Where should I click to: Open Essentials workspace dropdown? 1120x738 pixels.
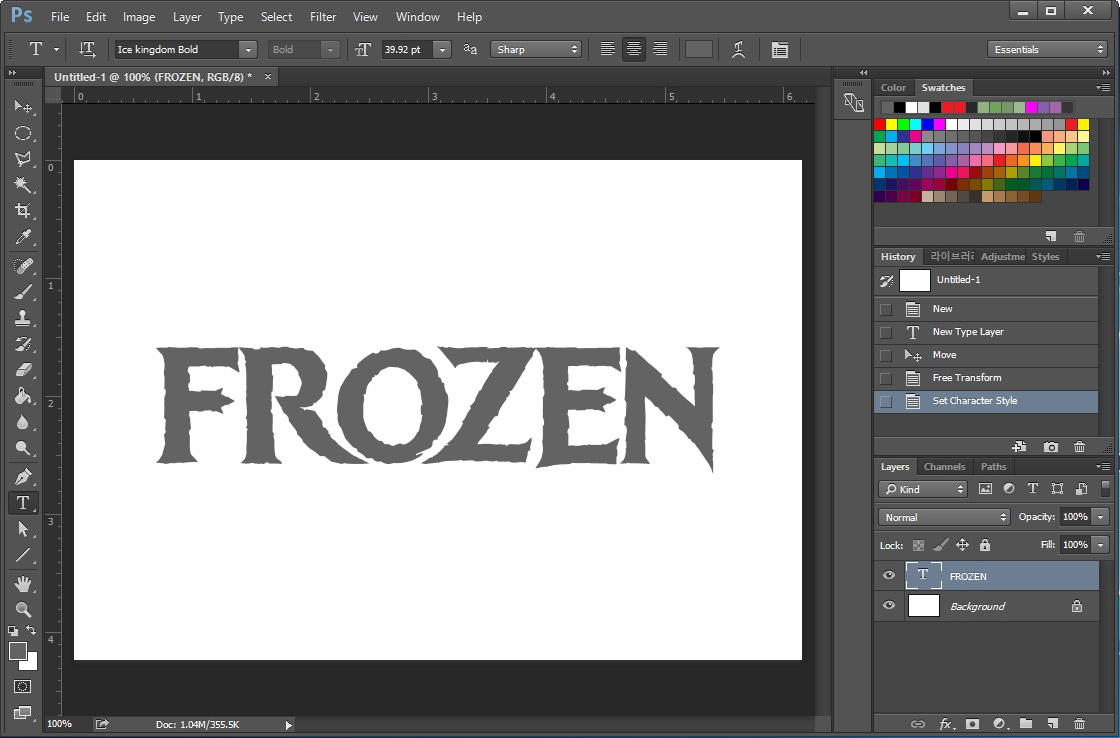click(1047, 49)
